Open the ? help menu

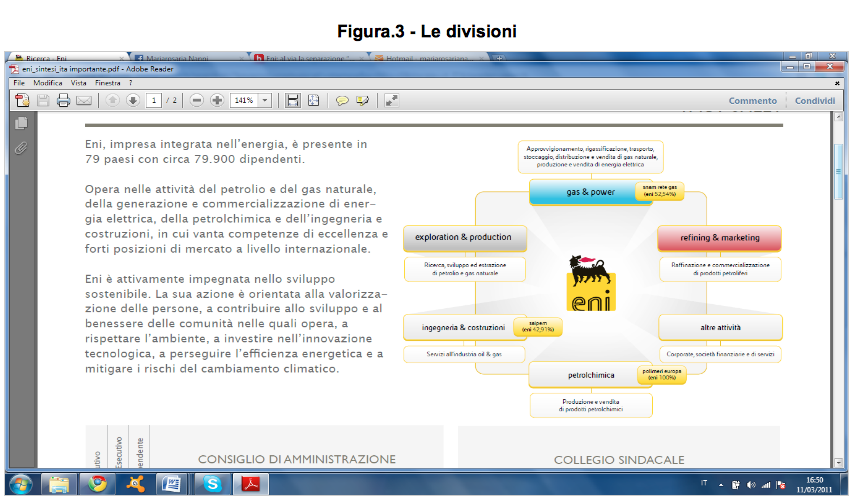pos(130,83)
